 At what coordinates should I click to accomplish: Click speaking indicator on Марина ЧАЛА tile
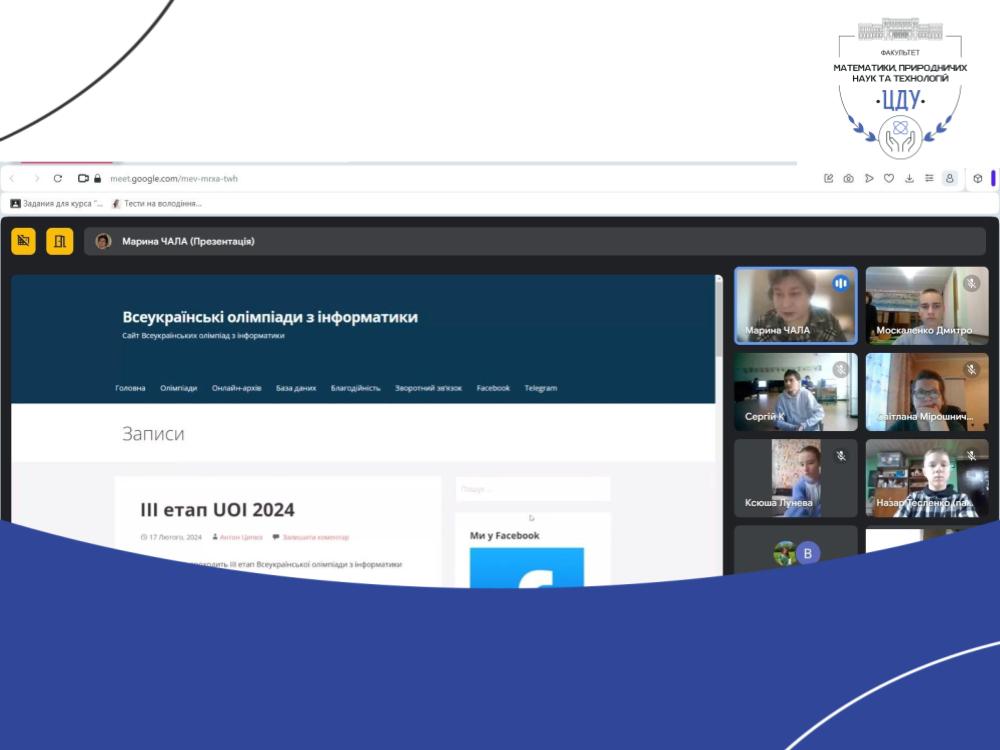(x=840, y=284)
